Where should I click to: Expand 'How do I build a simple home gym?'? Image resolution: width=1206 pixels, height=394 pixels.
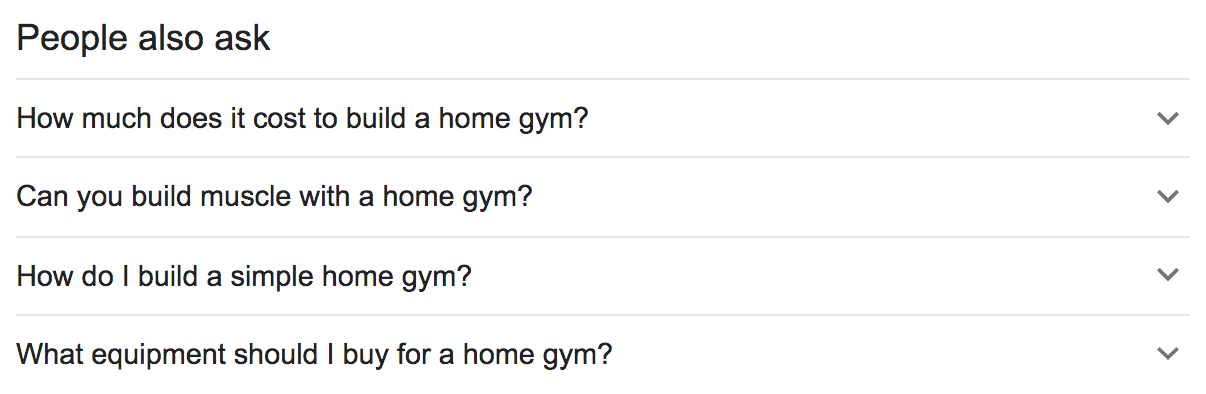point(603,275)
